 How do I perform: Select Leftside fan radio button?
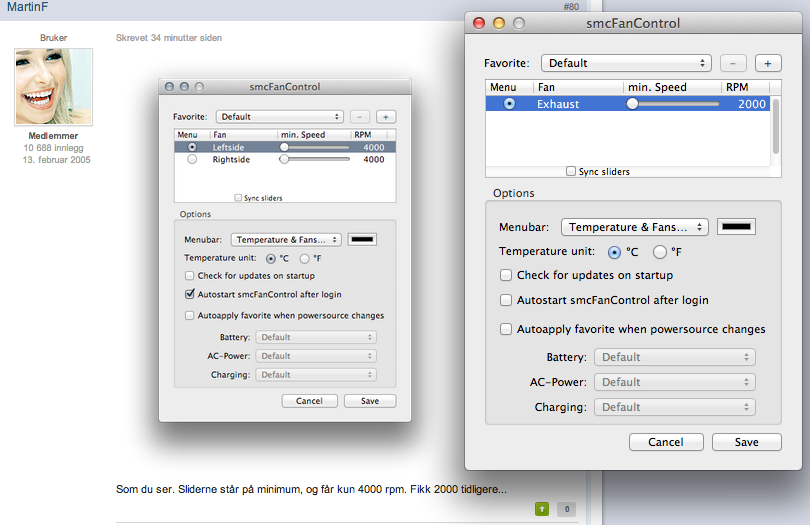click(192, 147)
